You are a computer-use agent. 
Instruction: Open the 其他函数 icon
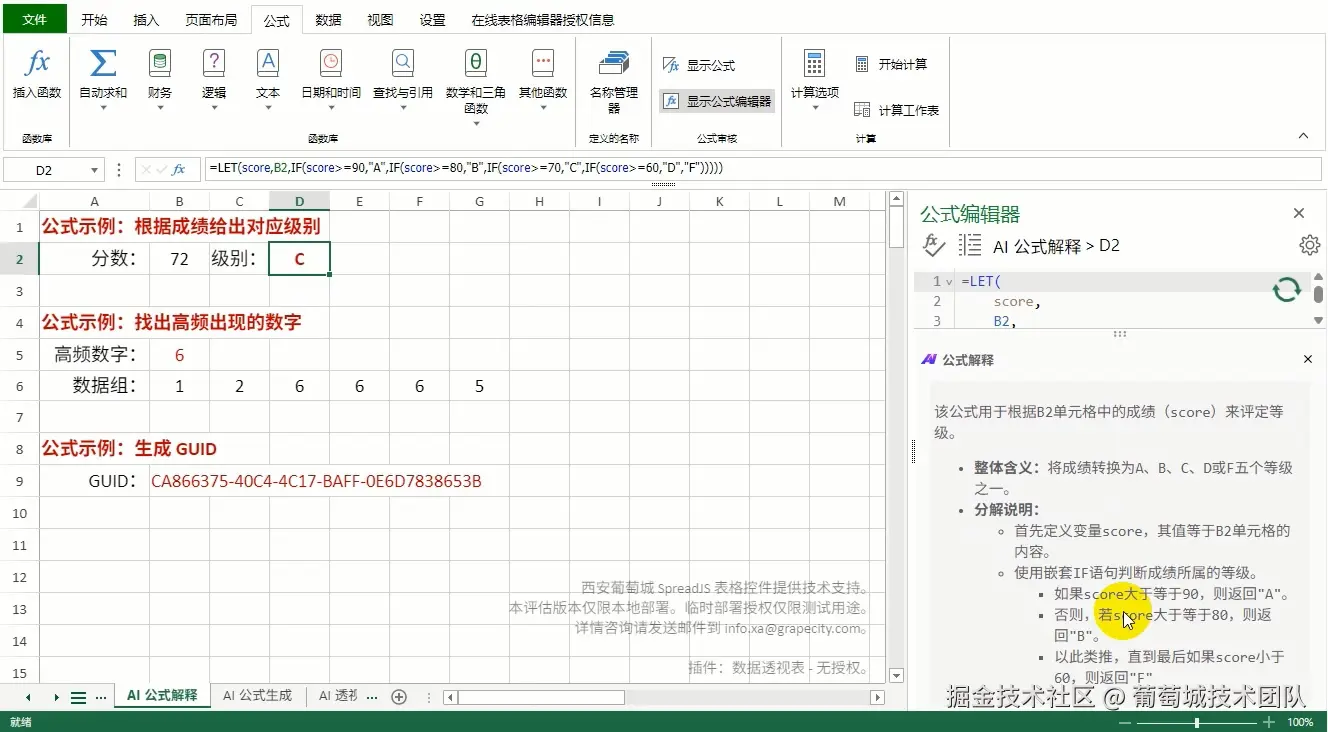543,64
